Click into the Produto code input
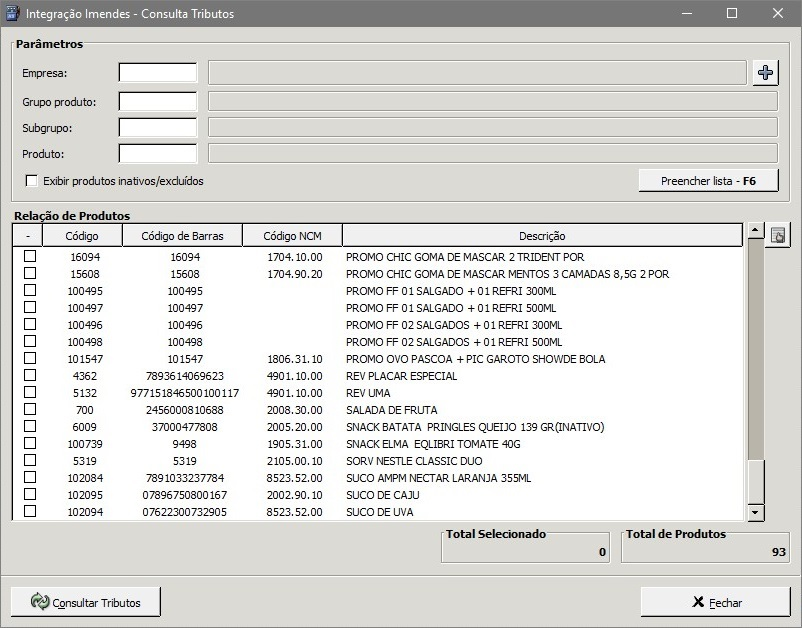The width and height of the screenshot is (802, 628). point(158,153)
